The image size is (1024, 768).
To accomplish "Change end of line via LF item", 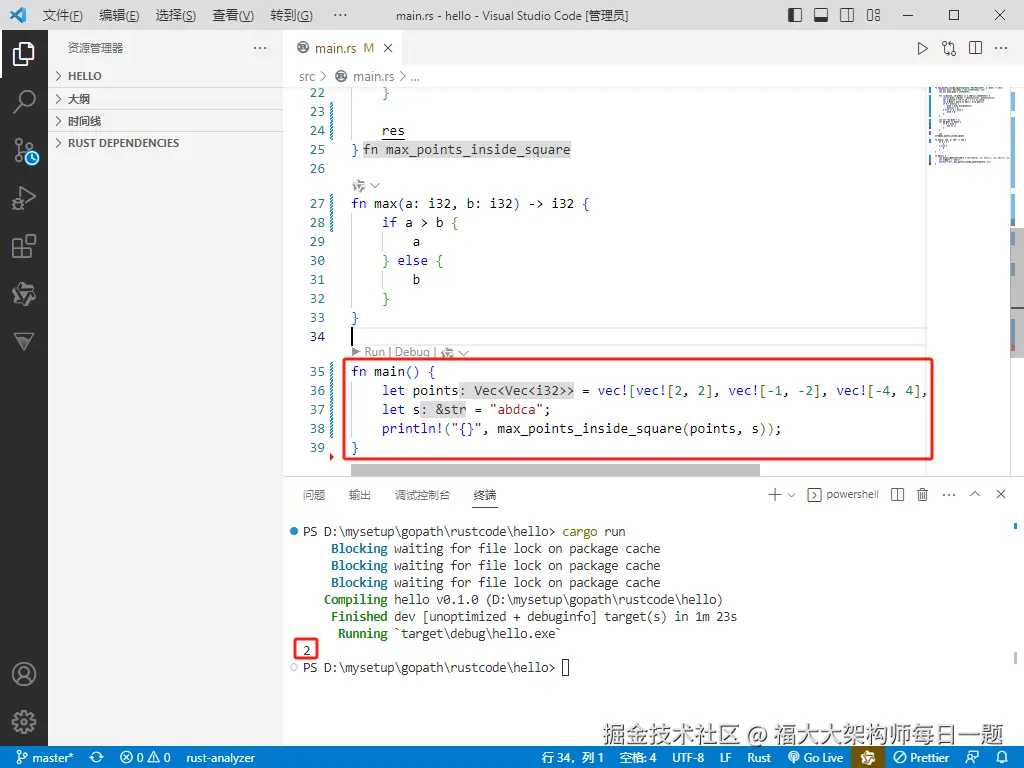I will pos(726,758).
